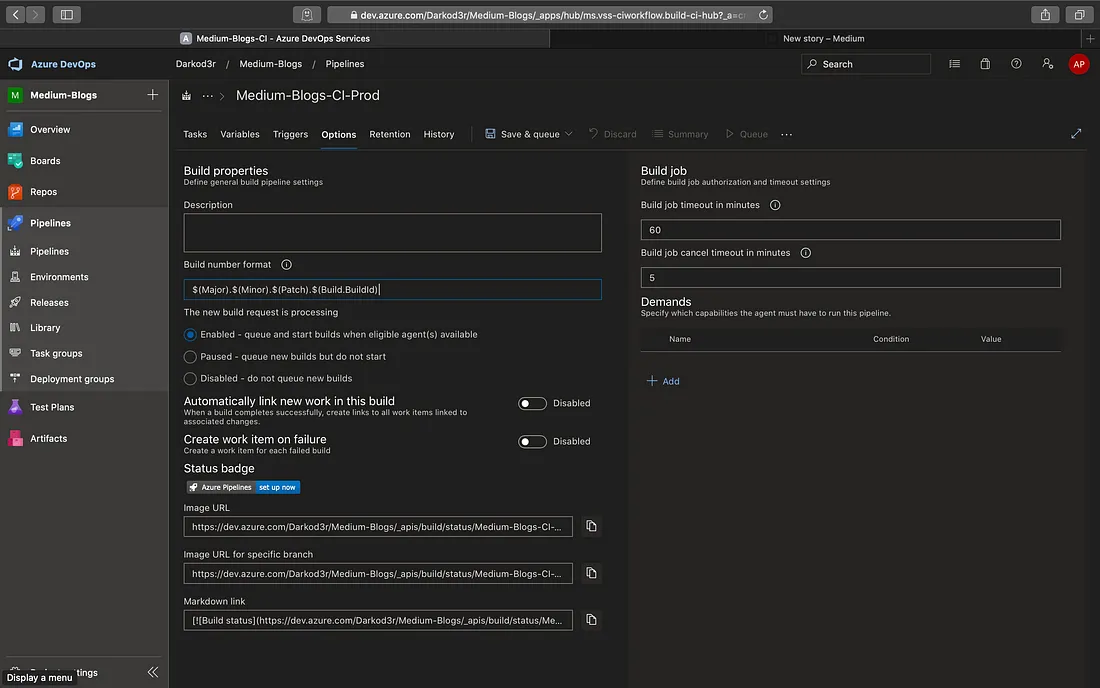Open Task groups in the sidebar
Screen dimensions: 1100x688
click(x=56, y=353)
